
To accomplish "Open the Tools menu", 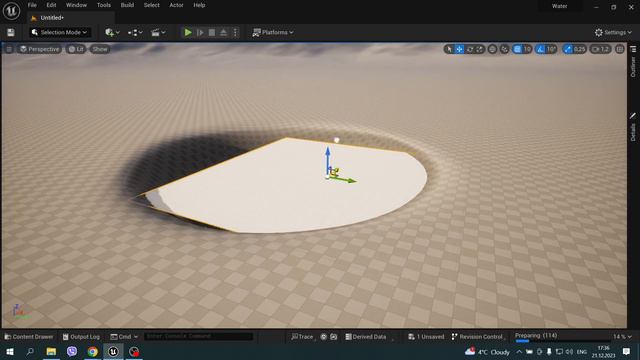I will point(104,5).
